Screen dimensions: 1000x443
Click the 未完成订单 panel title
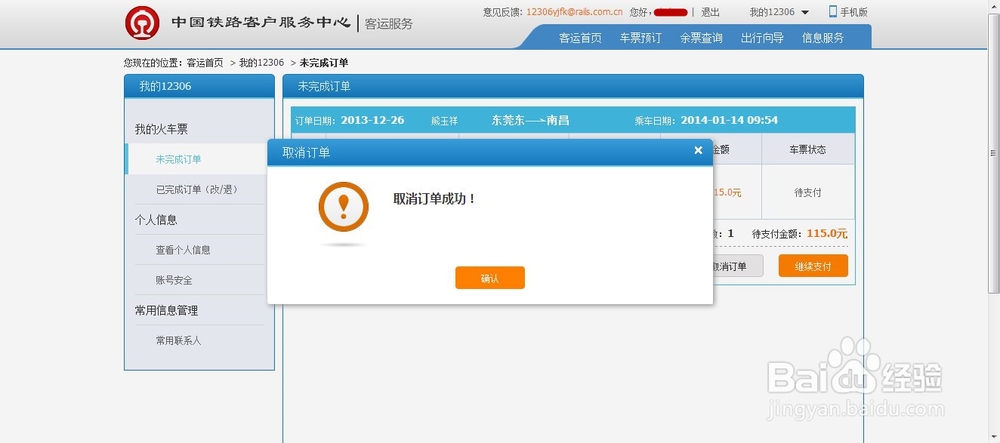(324, 86)
